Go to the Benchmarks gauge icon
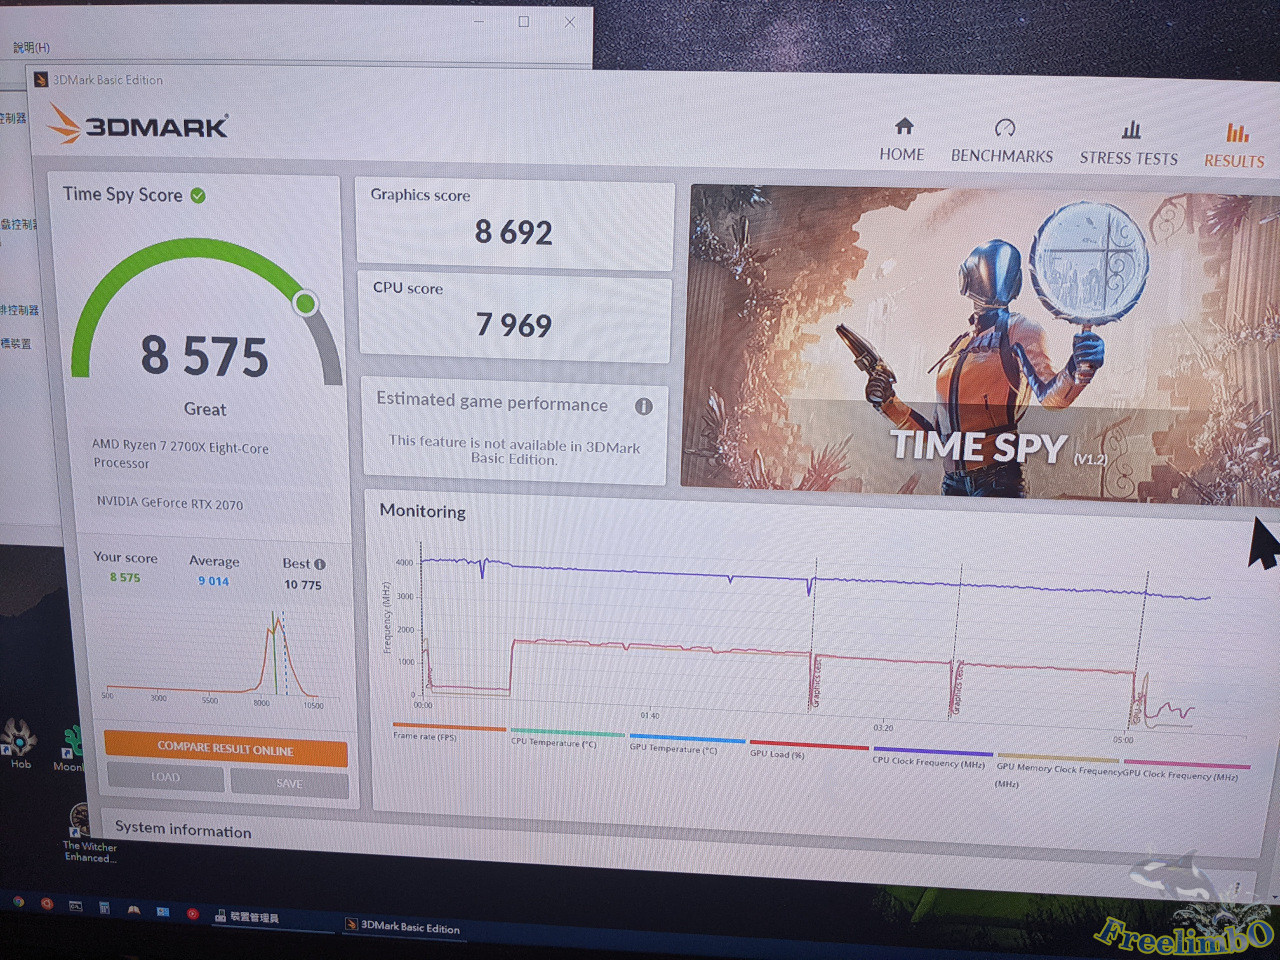Screen dimensions: 1280x960 pos(1004,128)
